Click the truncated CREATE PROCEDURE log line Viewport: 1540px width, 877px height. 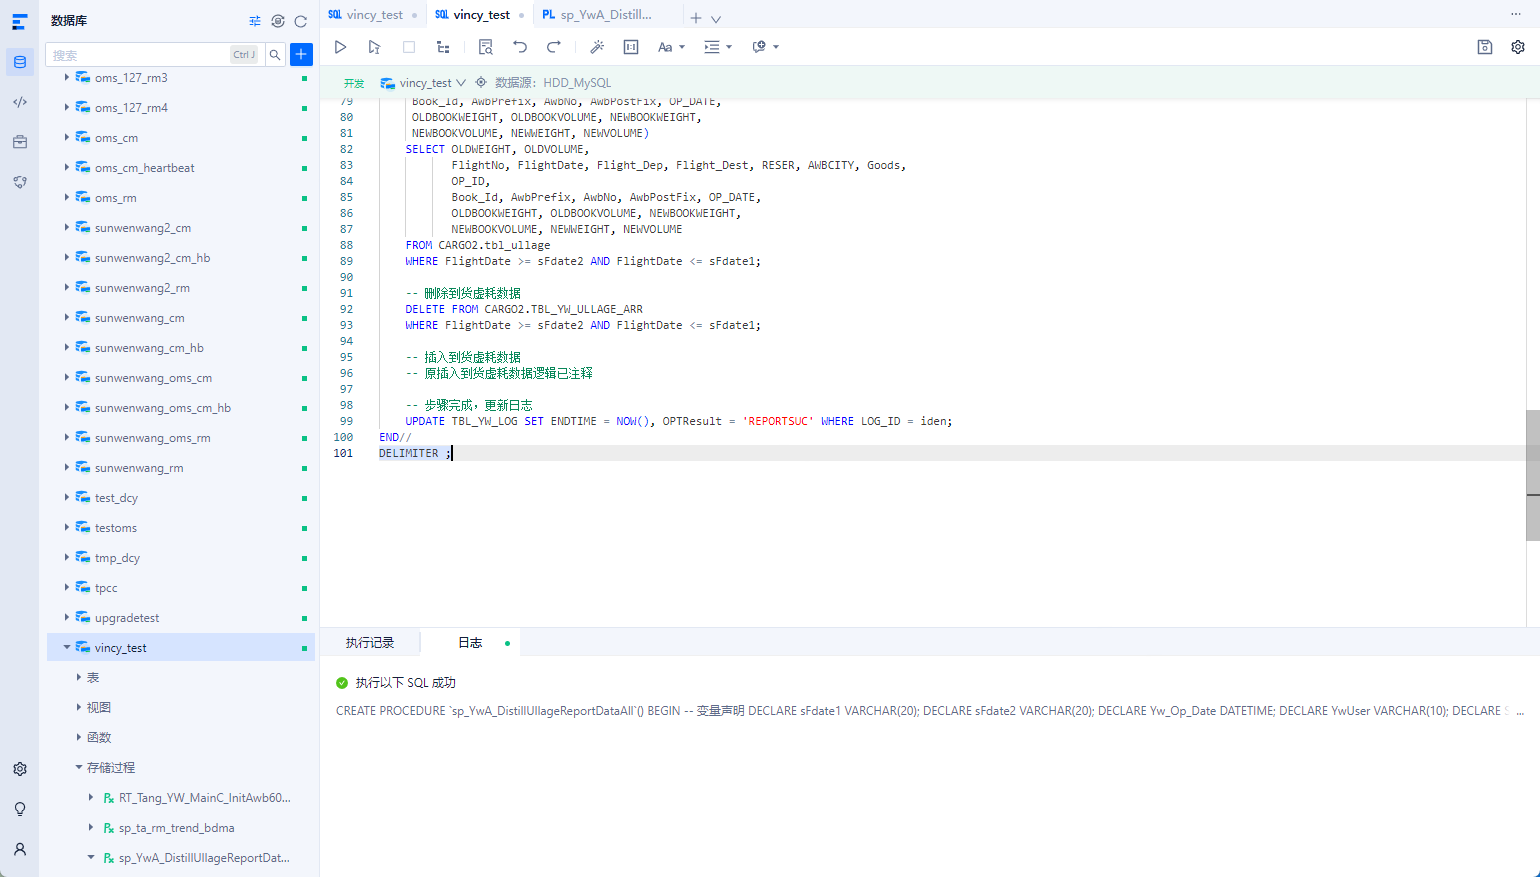coord(930,711)
